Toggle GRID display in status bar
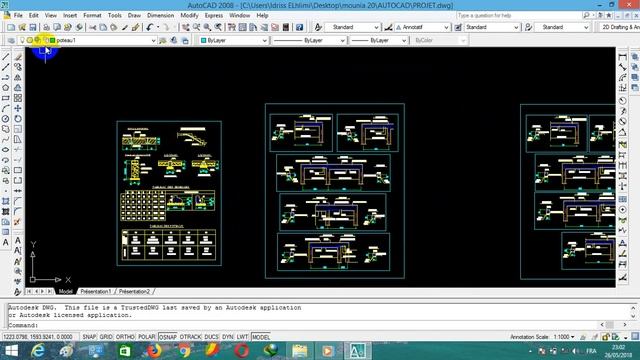The image size is (640, 360). tap(106, 337)
